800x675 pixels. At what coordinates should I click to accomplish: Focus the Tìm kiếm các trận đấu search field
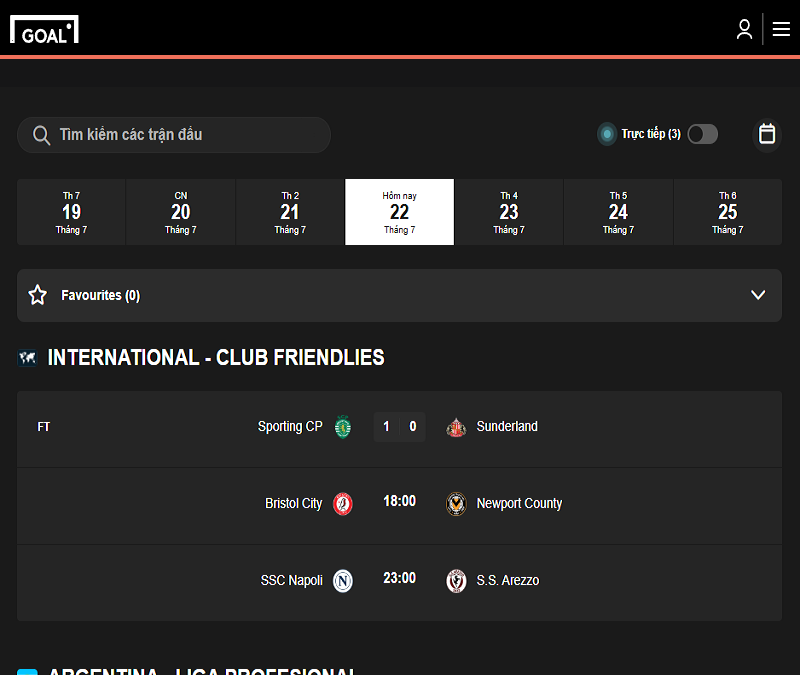tap(174, 135)
